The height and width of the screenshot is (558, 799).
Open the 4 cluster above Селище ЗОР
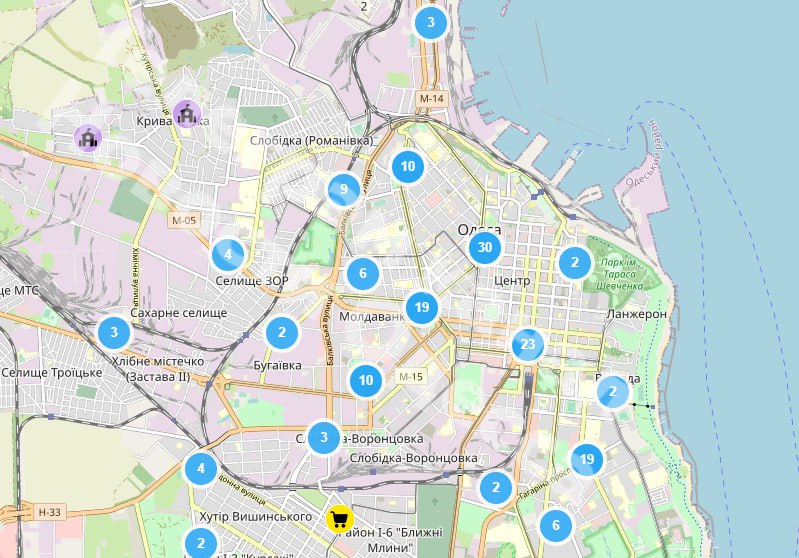tap(228, 254)
